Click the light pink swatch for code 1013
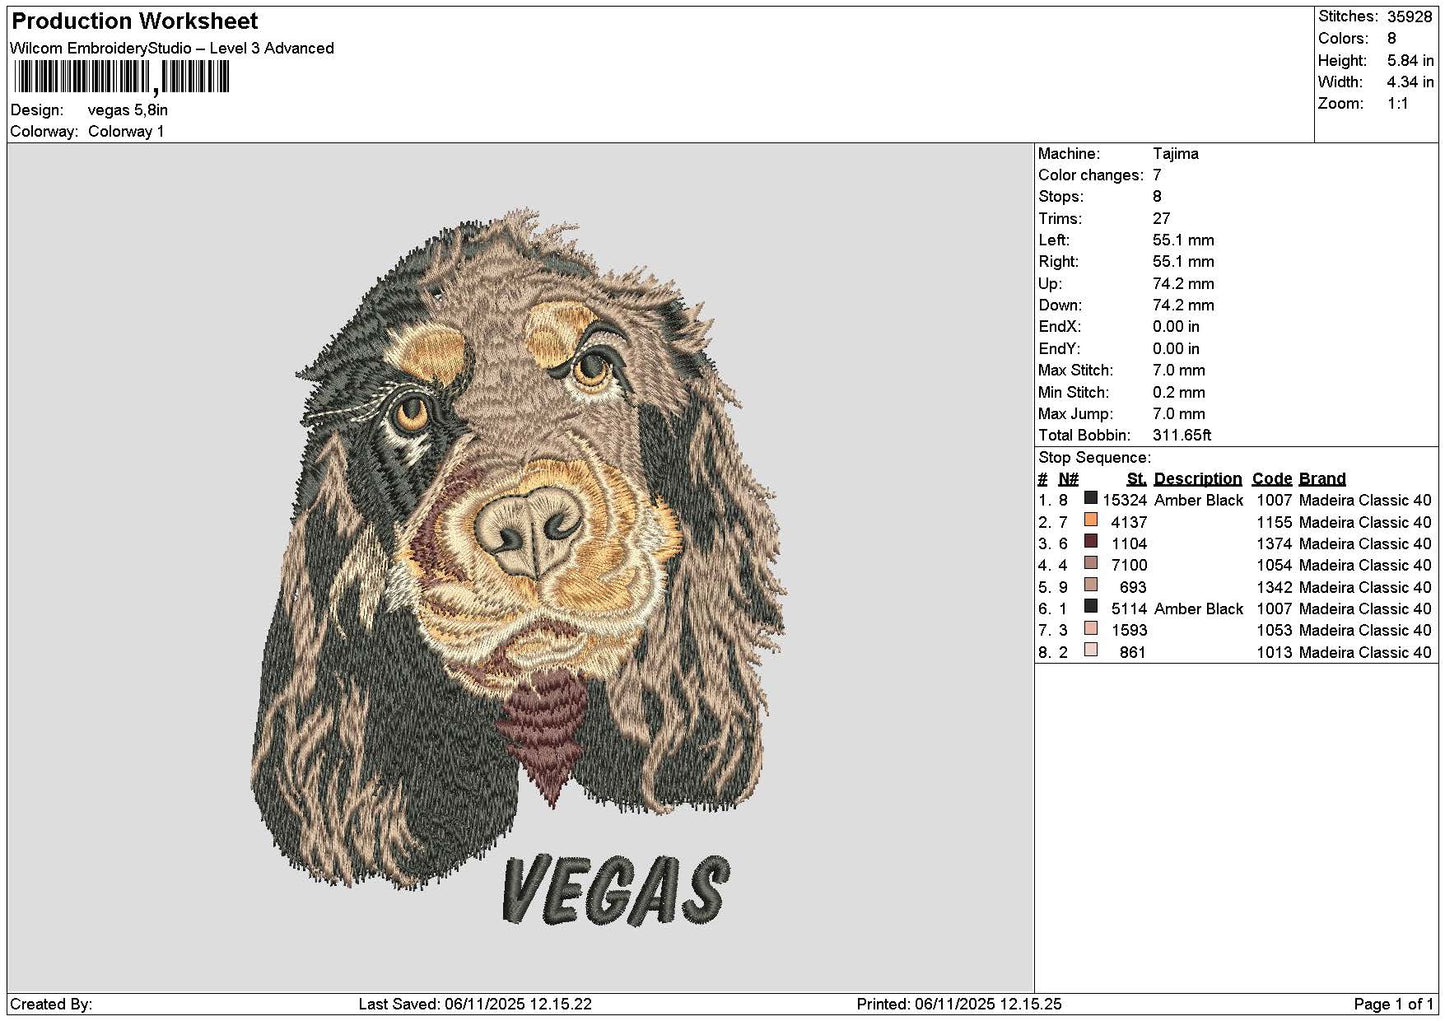 pyautogui.click(x=1090, y=650)
